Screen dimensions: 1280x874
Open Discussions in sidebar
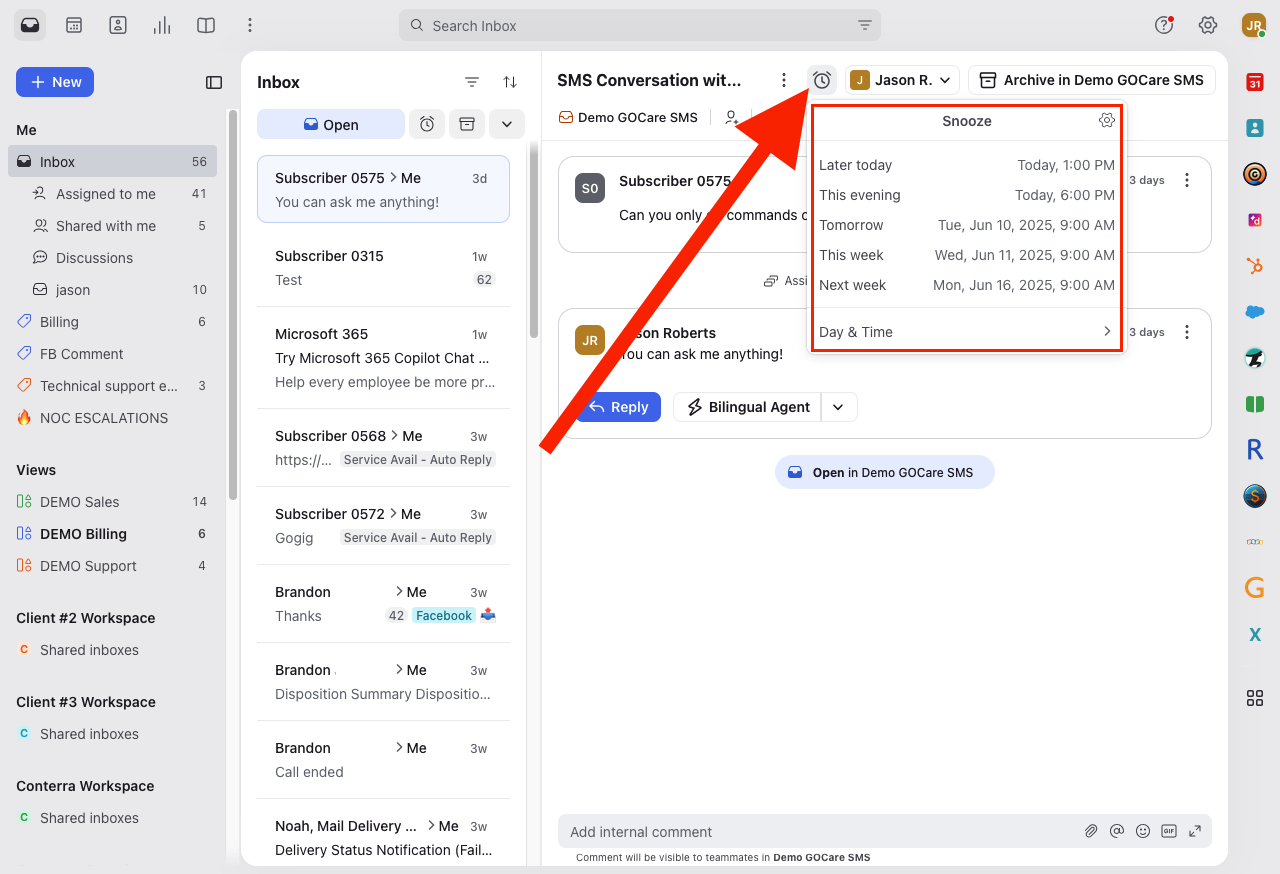coord(112,258)
